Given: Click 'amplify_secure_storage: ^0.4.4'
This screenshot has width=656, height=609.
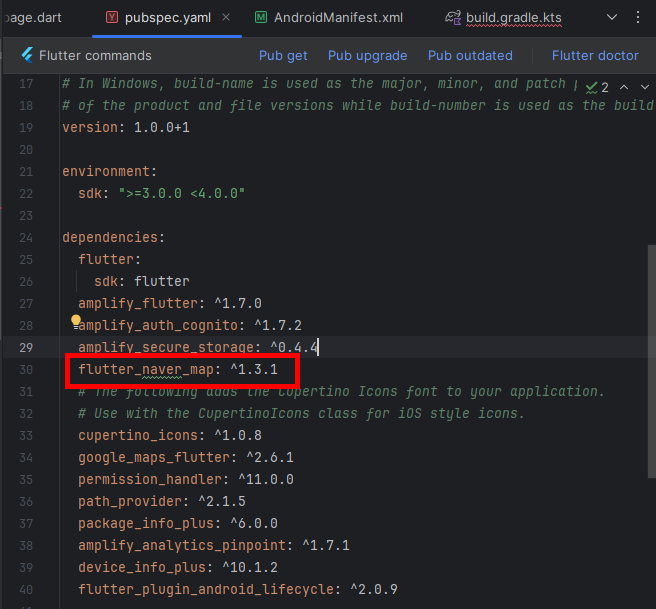Looking at the screenshot, I should point(198,348).
